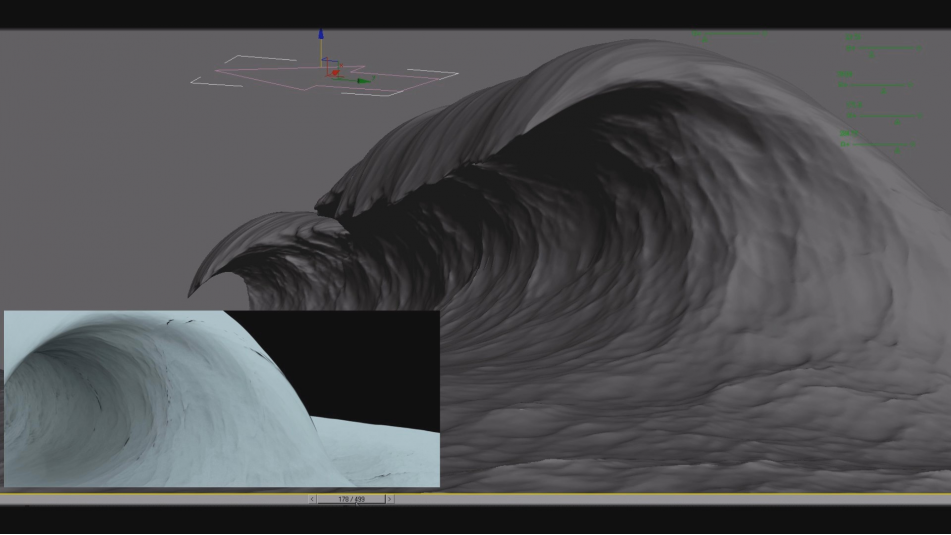Viewport: 951px width, 535px height.
Task: Click the green Y-axis arrow of the transform gizmo
Action: [x=364, y=80]
